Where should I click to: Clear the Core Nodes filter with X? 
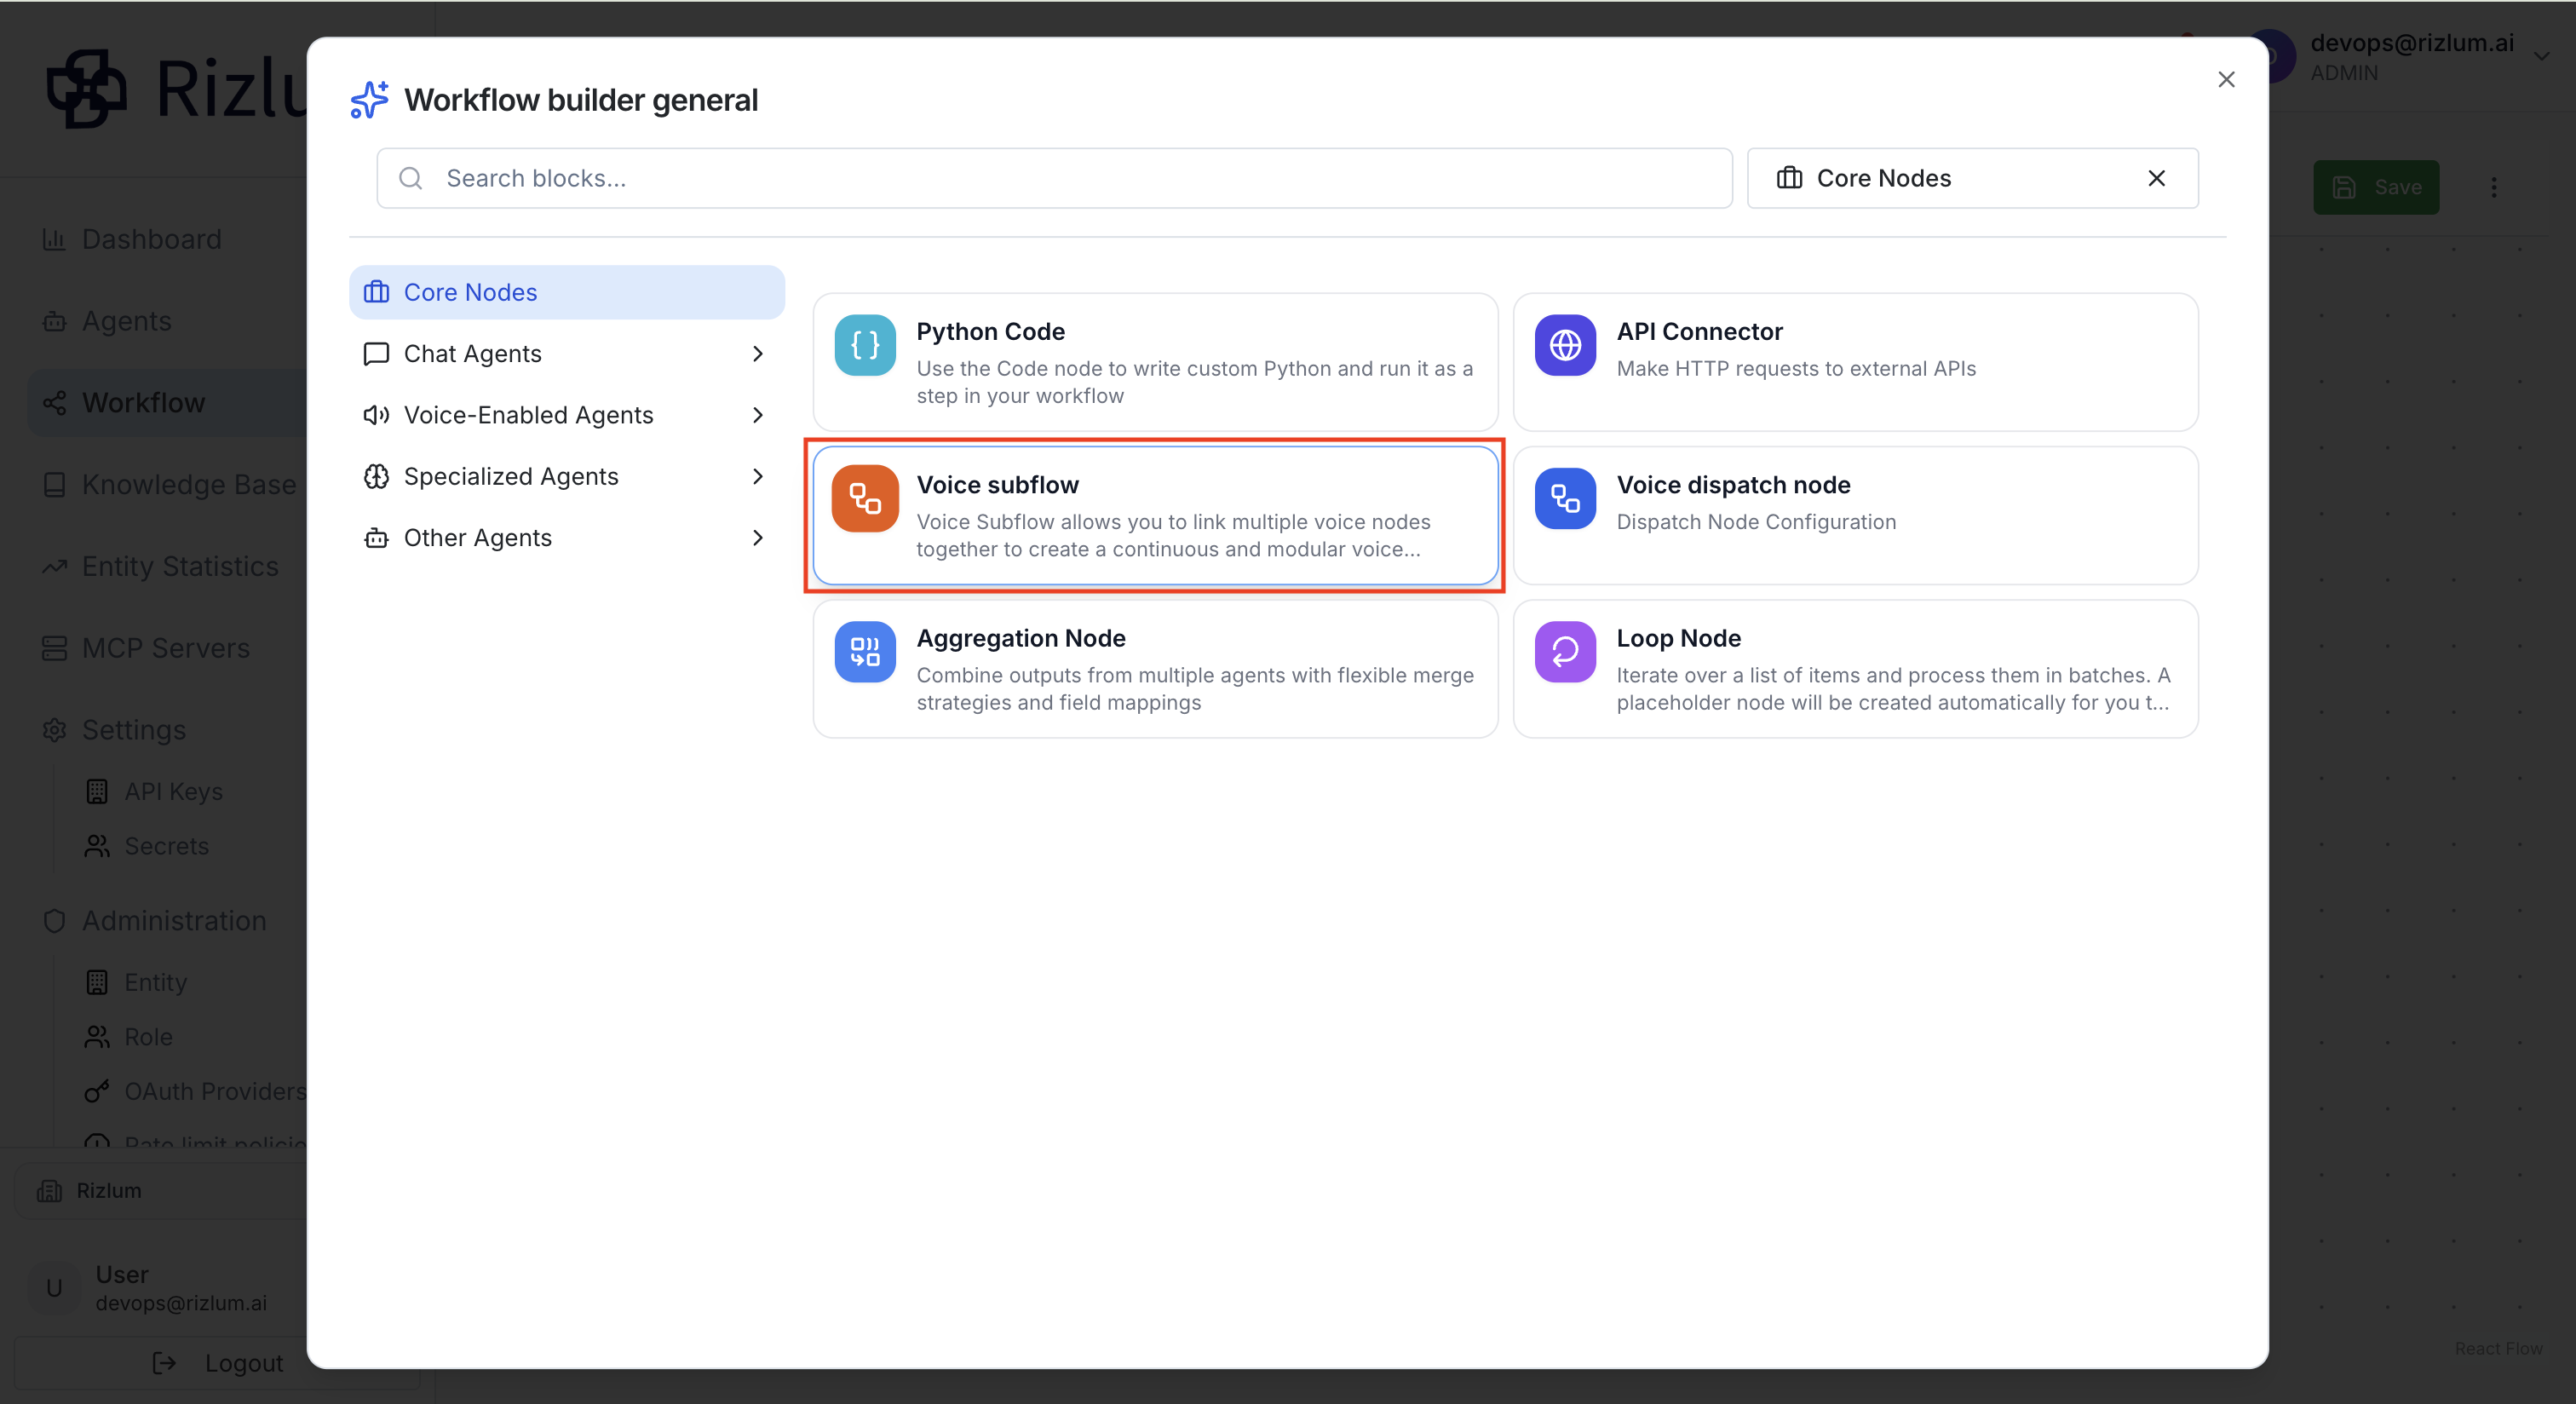(x=2156, y=178)
